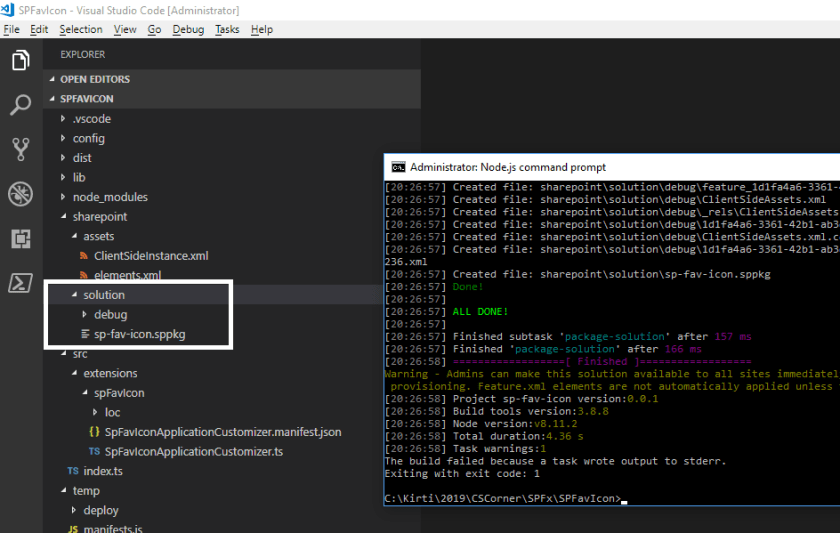Viewport: 840px width, 533px height.
Task: Open the Explorer icon in activity bar
Action: 20,61
